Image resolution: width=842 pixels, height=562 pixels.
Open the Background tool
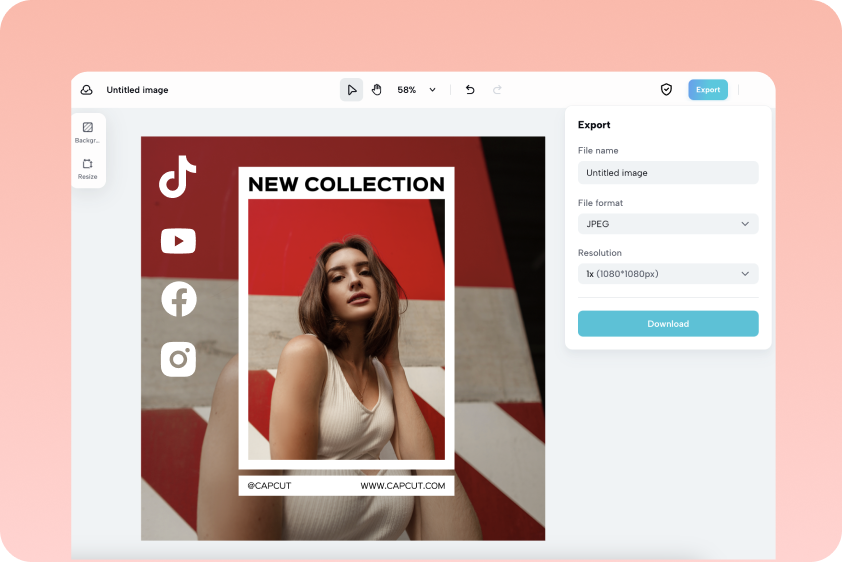pyautogui.click(x=88, y=132)
